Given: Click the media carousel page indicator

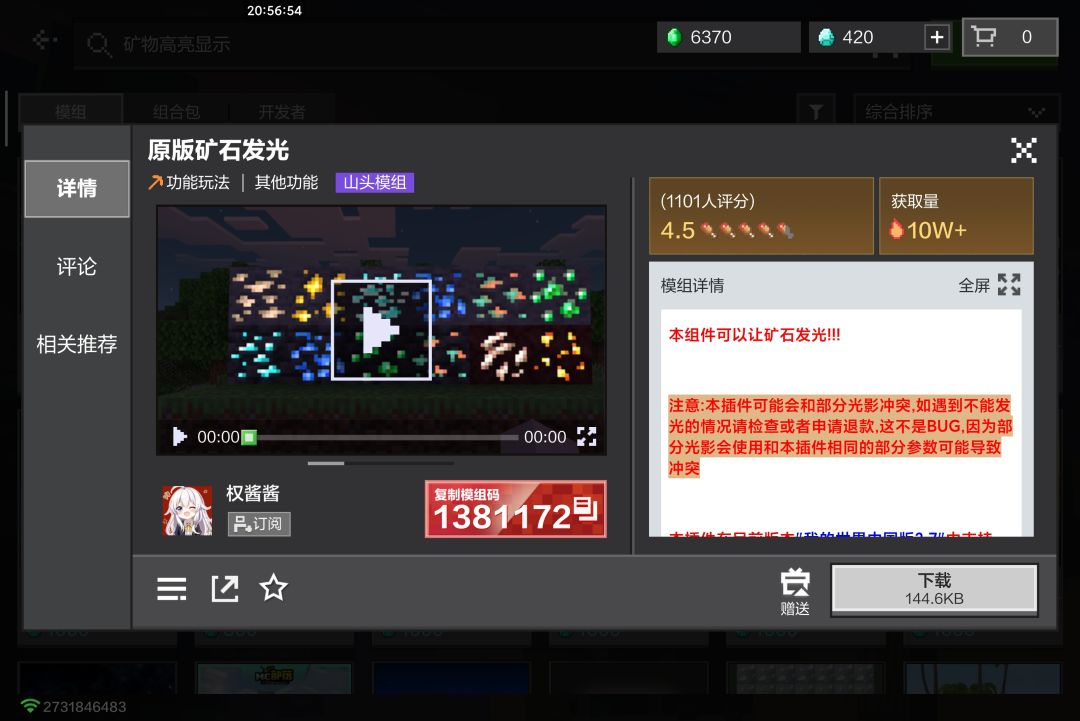Looking at the screenshot, I should tap(380, 463).
